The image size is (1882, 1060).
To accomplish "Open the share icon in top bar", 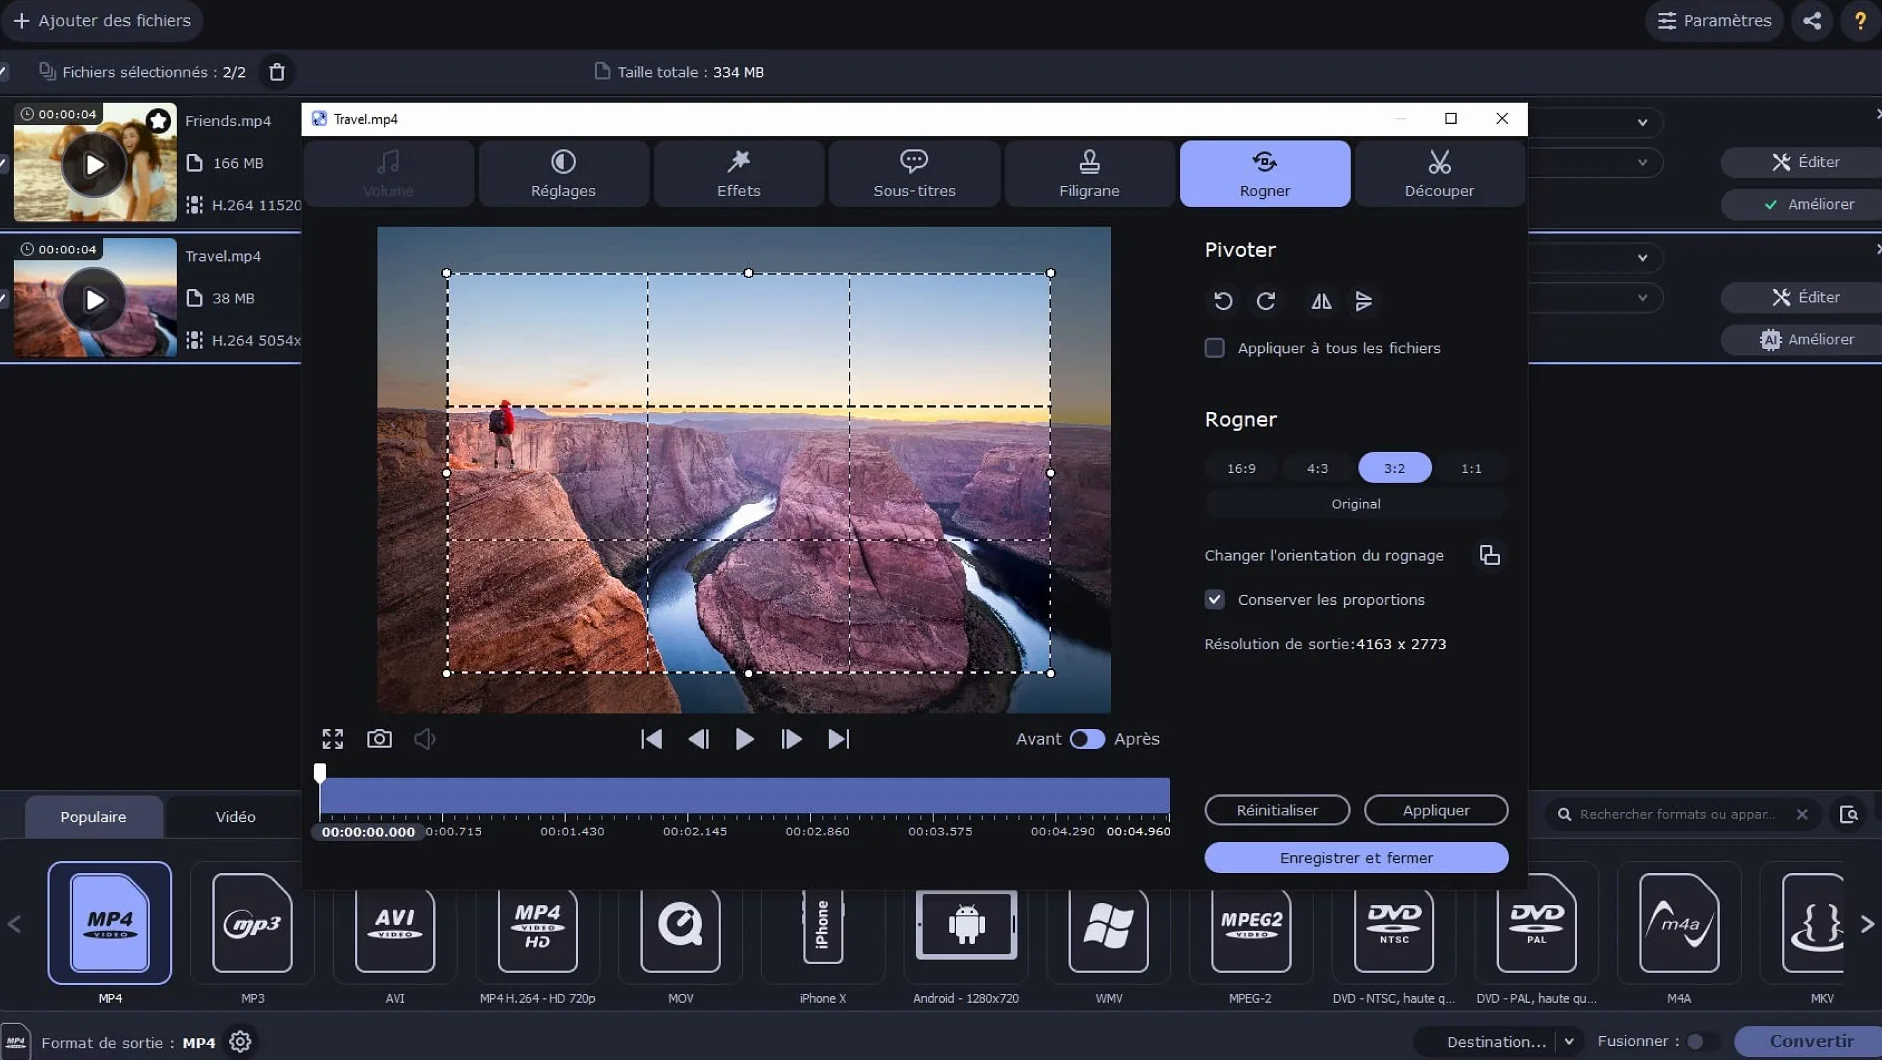I will point(1812,20).
